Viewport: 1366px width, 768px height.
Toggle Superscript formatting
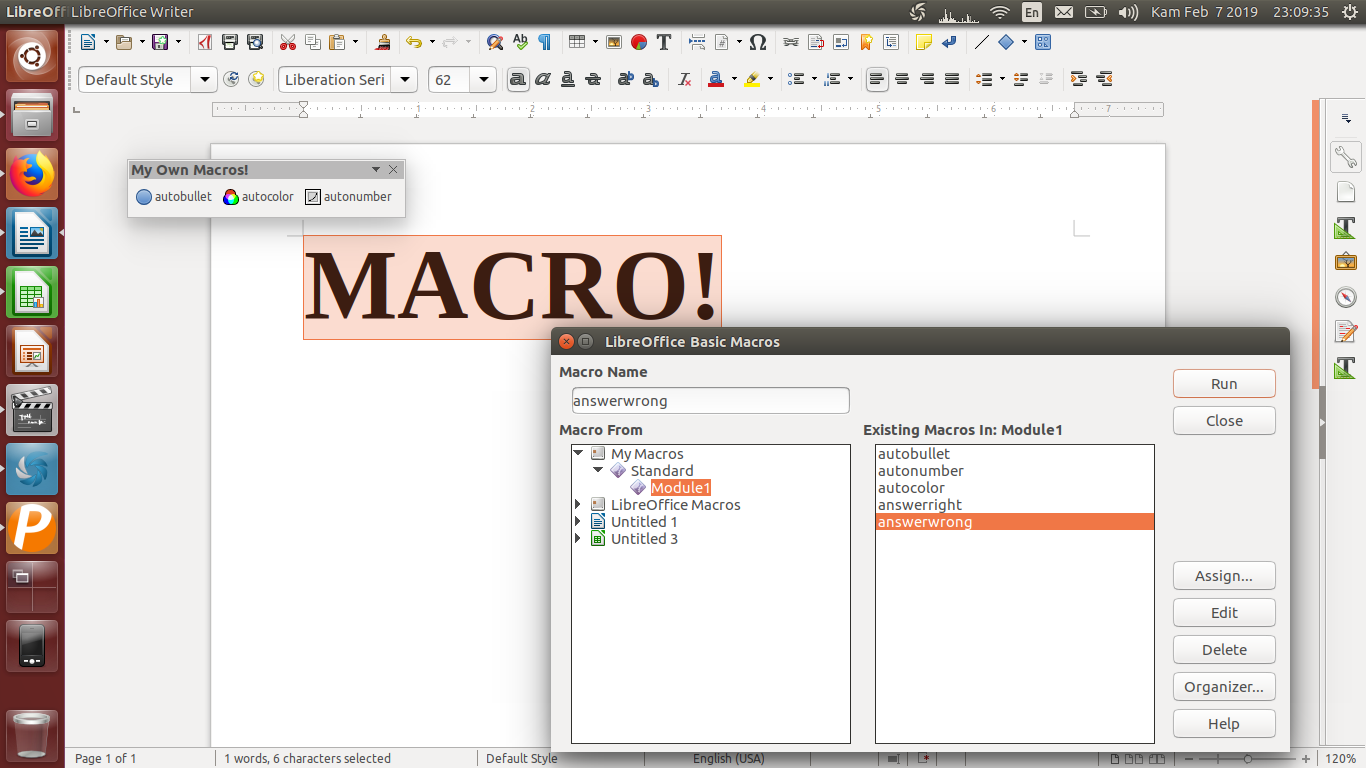pyautogui.click(x=626, y=79)
